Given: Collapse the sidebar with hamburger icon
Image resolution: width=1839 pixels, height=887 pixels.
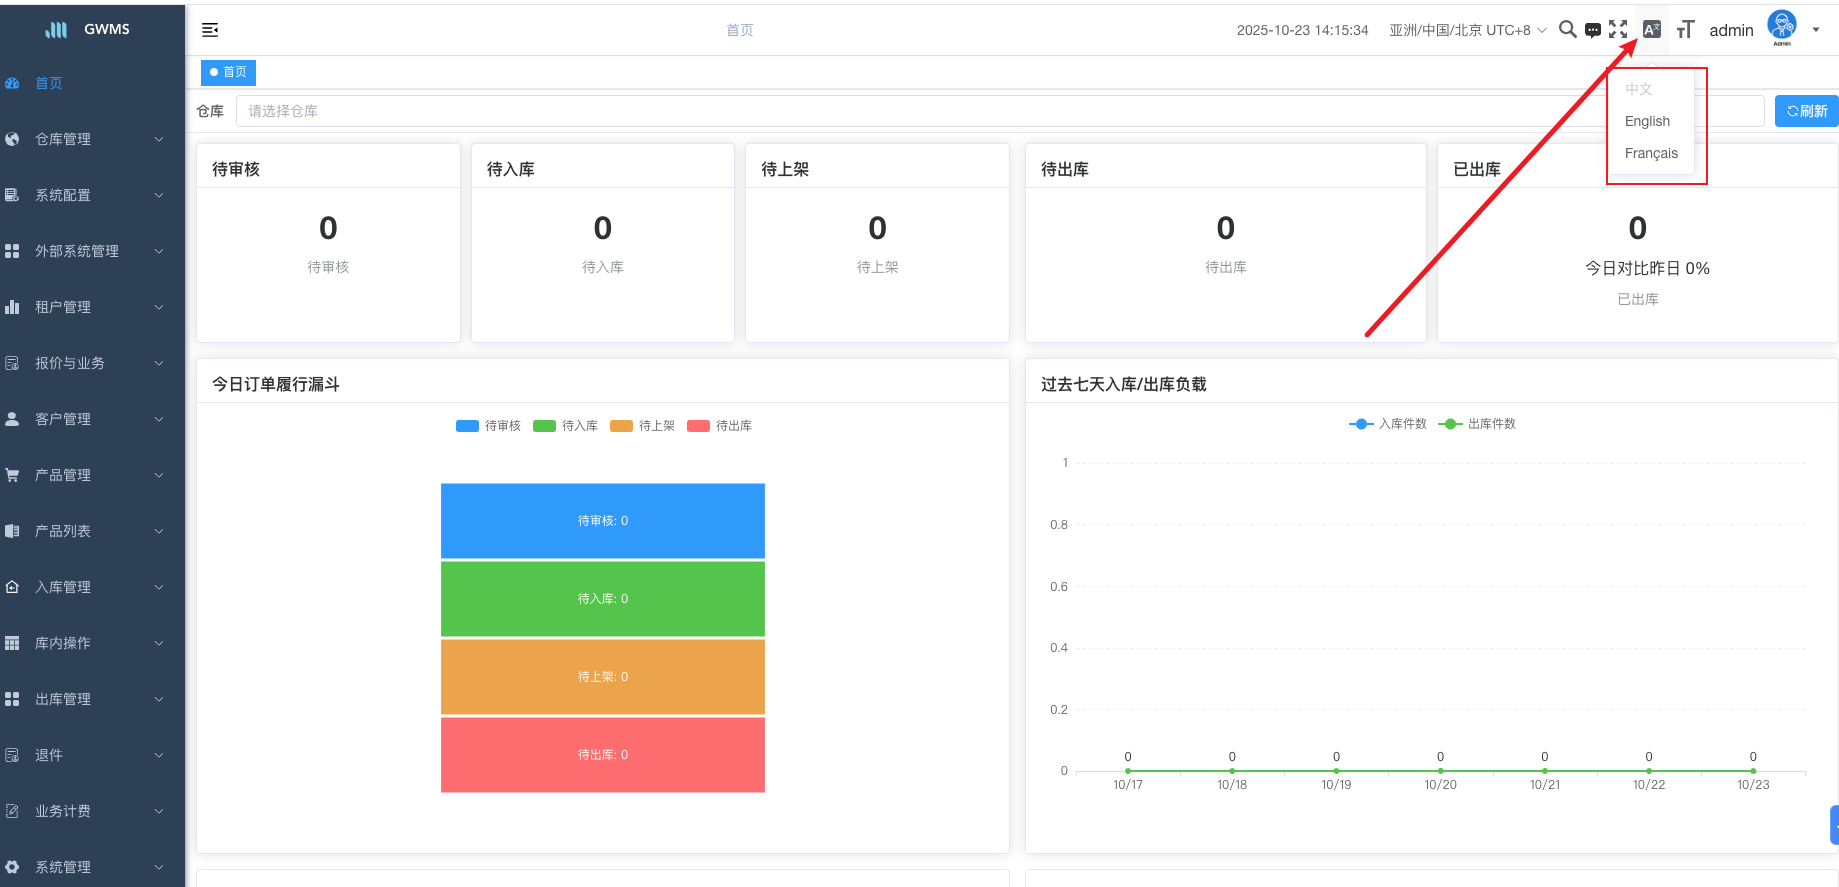Looking at the screenshot, I should [x=210, y=30].
